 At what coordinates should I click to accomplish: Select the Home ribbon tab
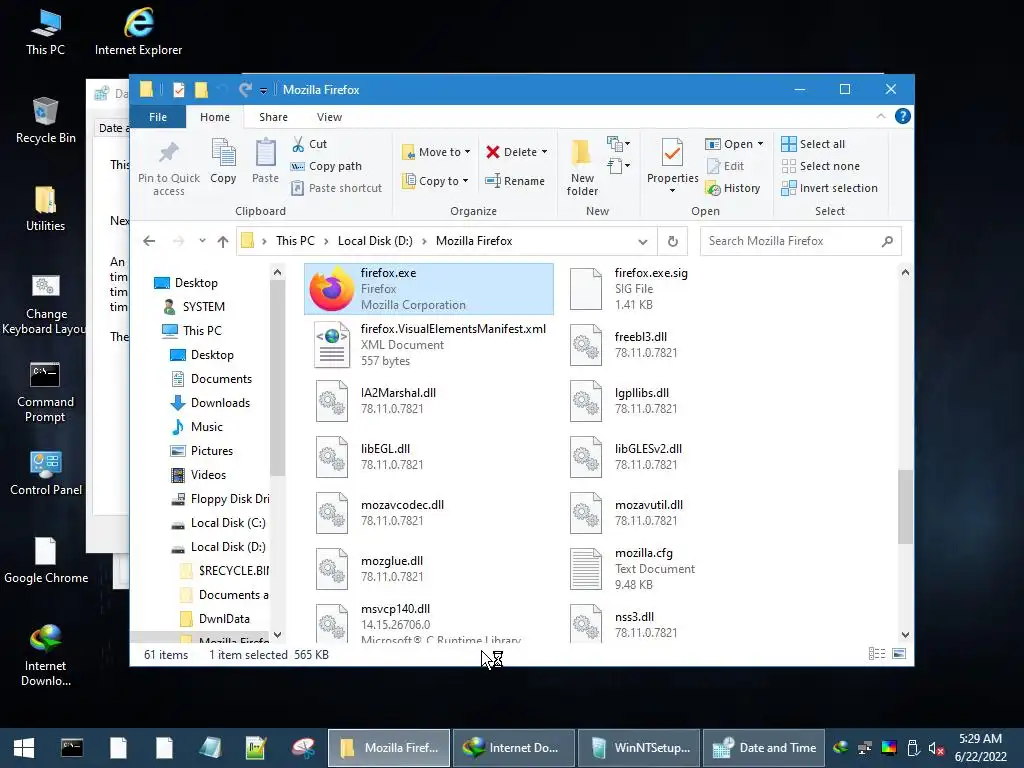tap(215, 117)
